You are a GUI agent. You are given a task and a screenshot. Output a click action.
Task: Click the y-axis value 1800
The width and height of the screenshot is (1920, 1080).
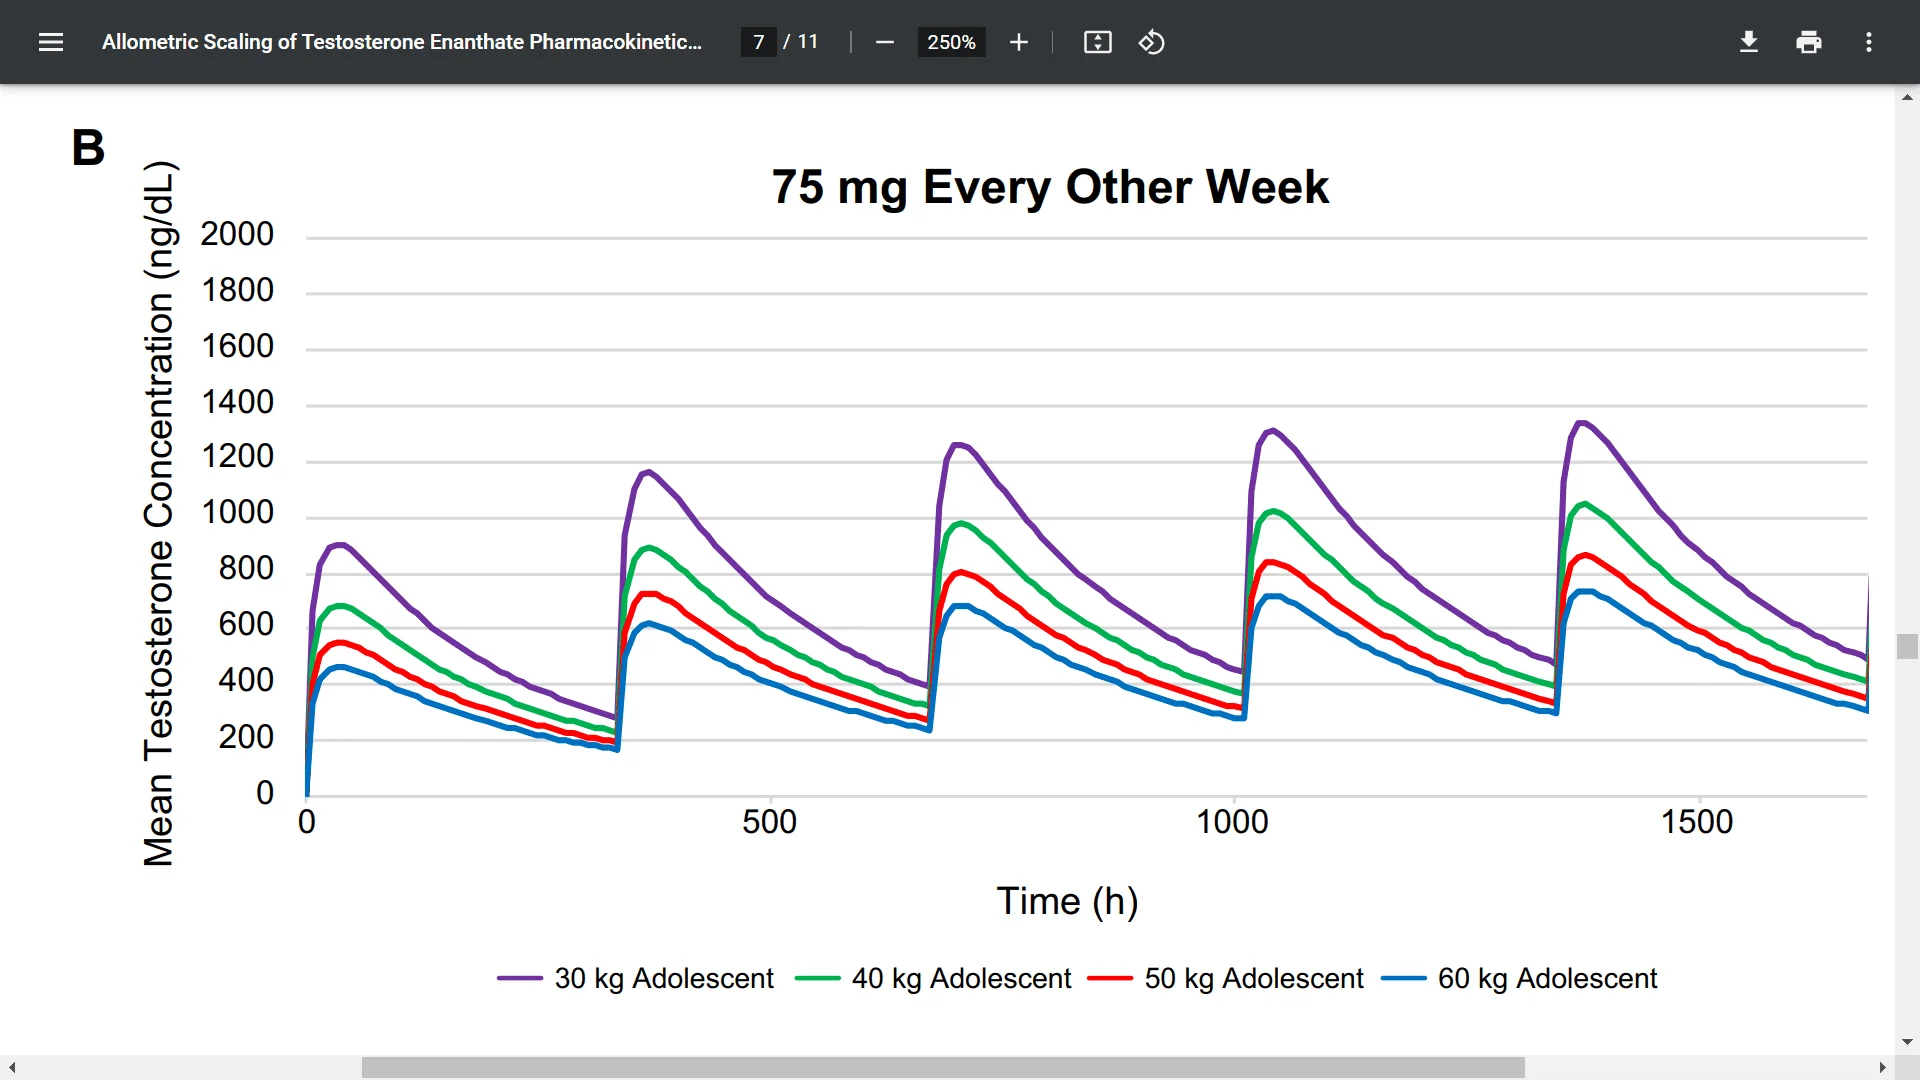pos(237,290)
